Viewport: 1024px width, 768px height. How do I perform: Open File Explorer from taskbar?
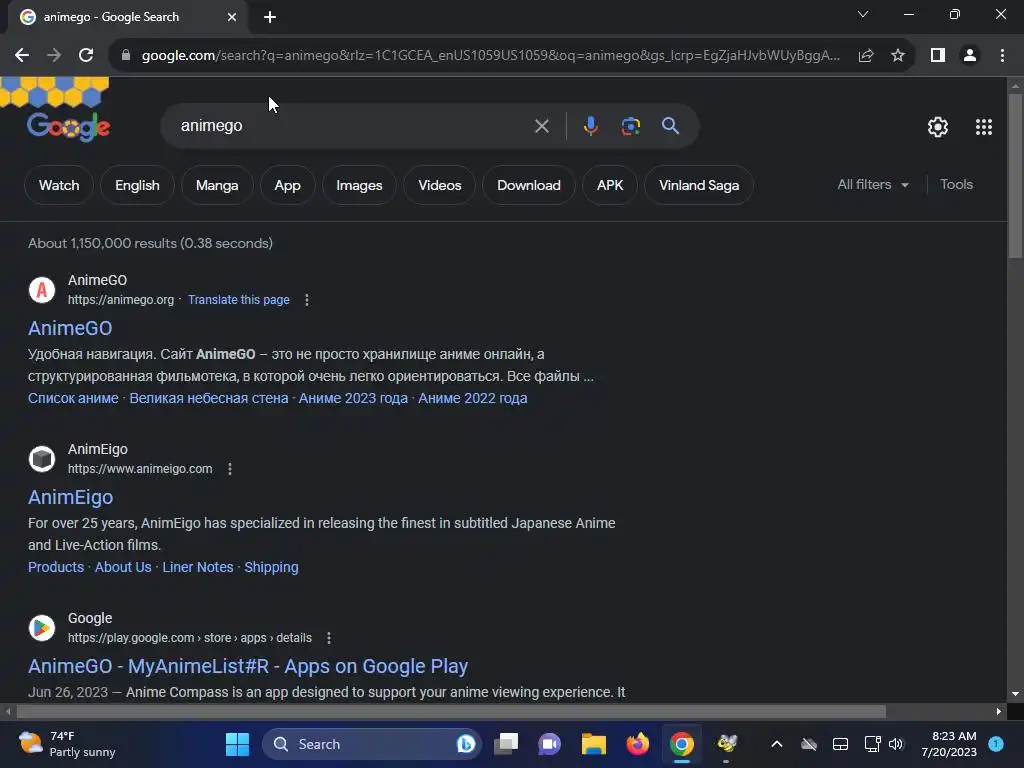click(x=594, y=744)
